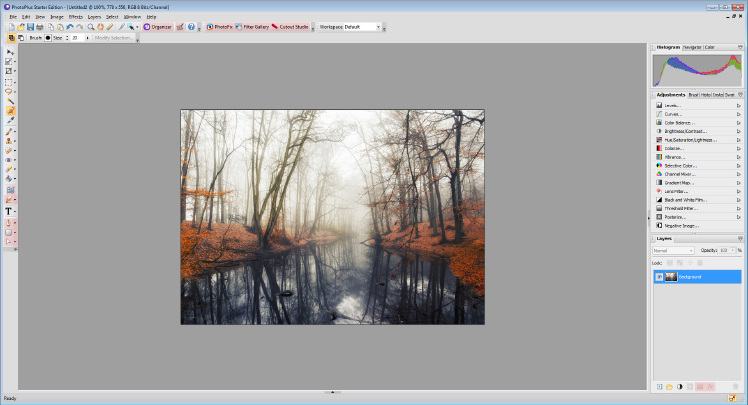Click the brush Size stepper arrows
Viewport: 748px width, 405px height.
(x=67, y=38)
